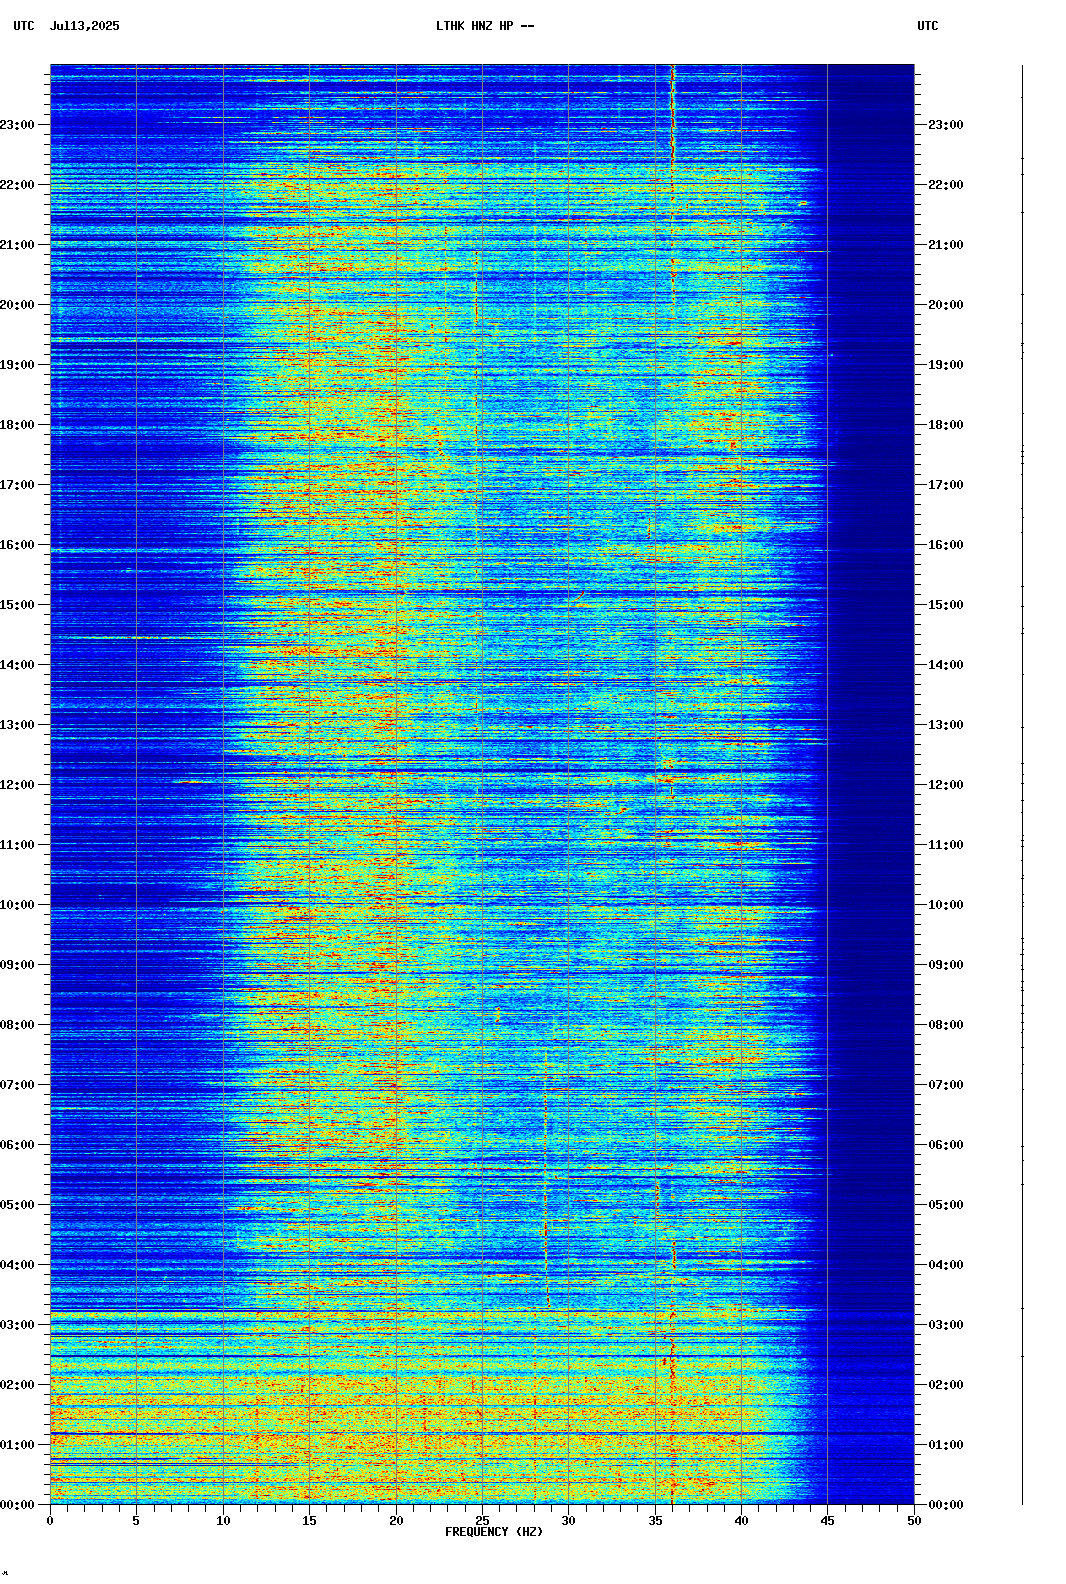Click the 'UTC' label above the right time axis

point(928,26)
